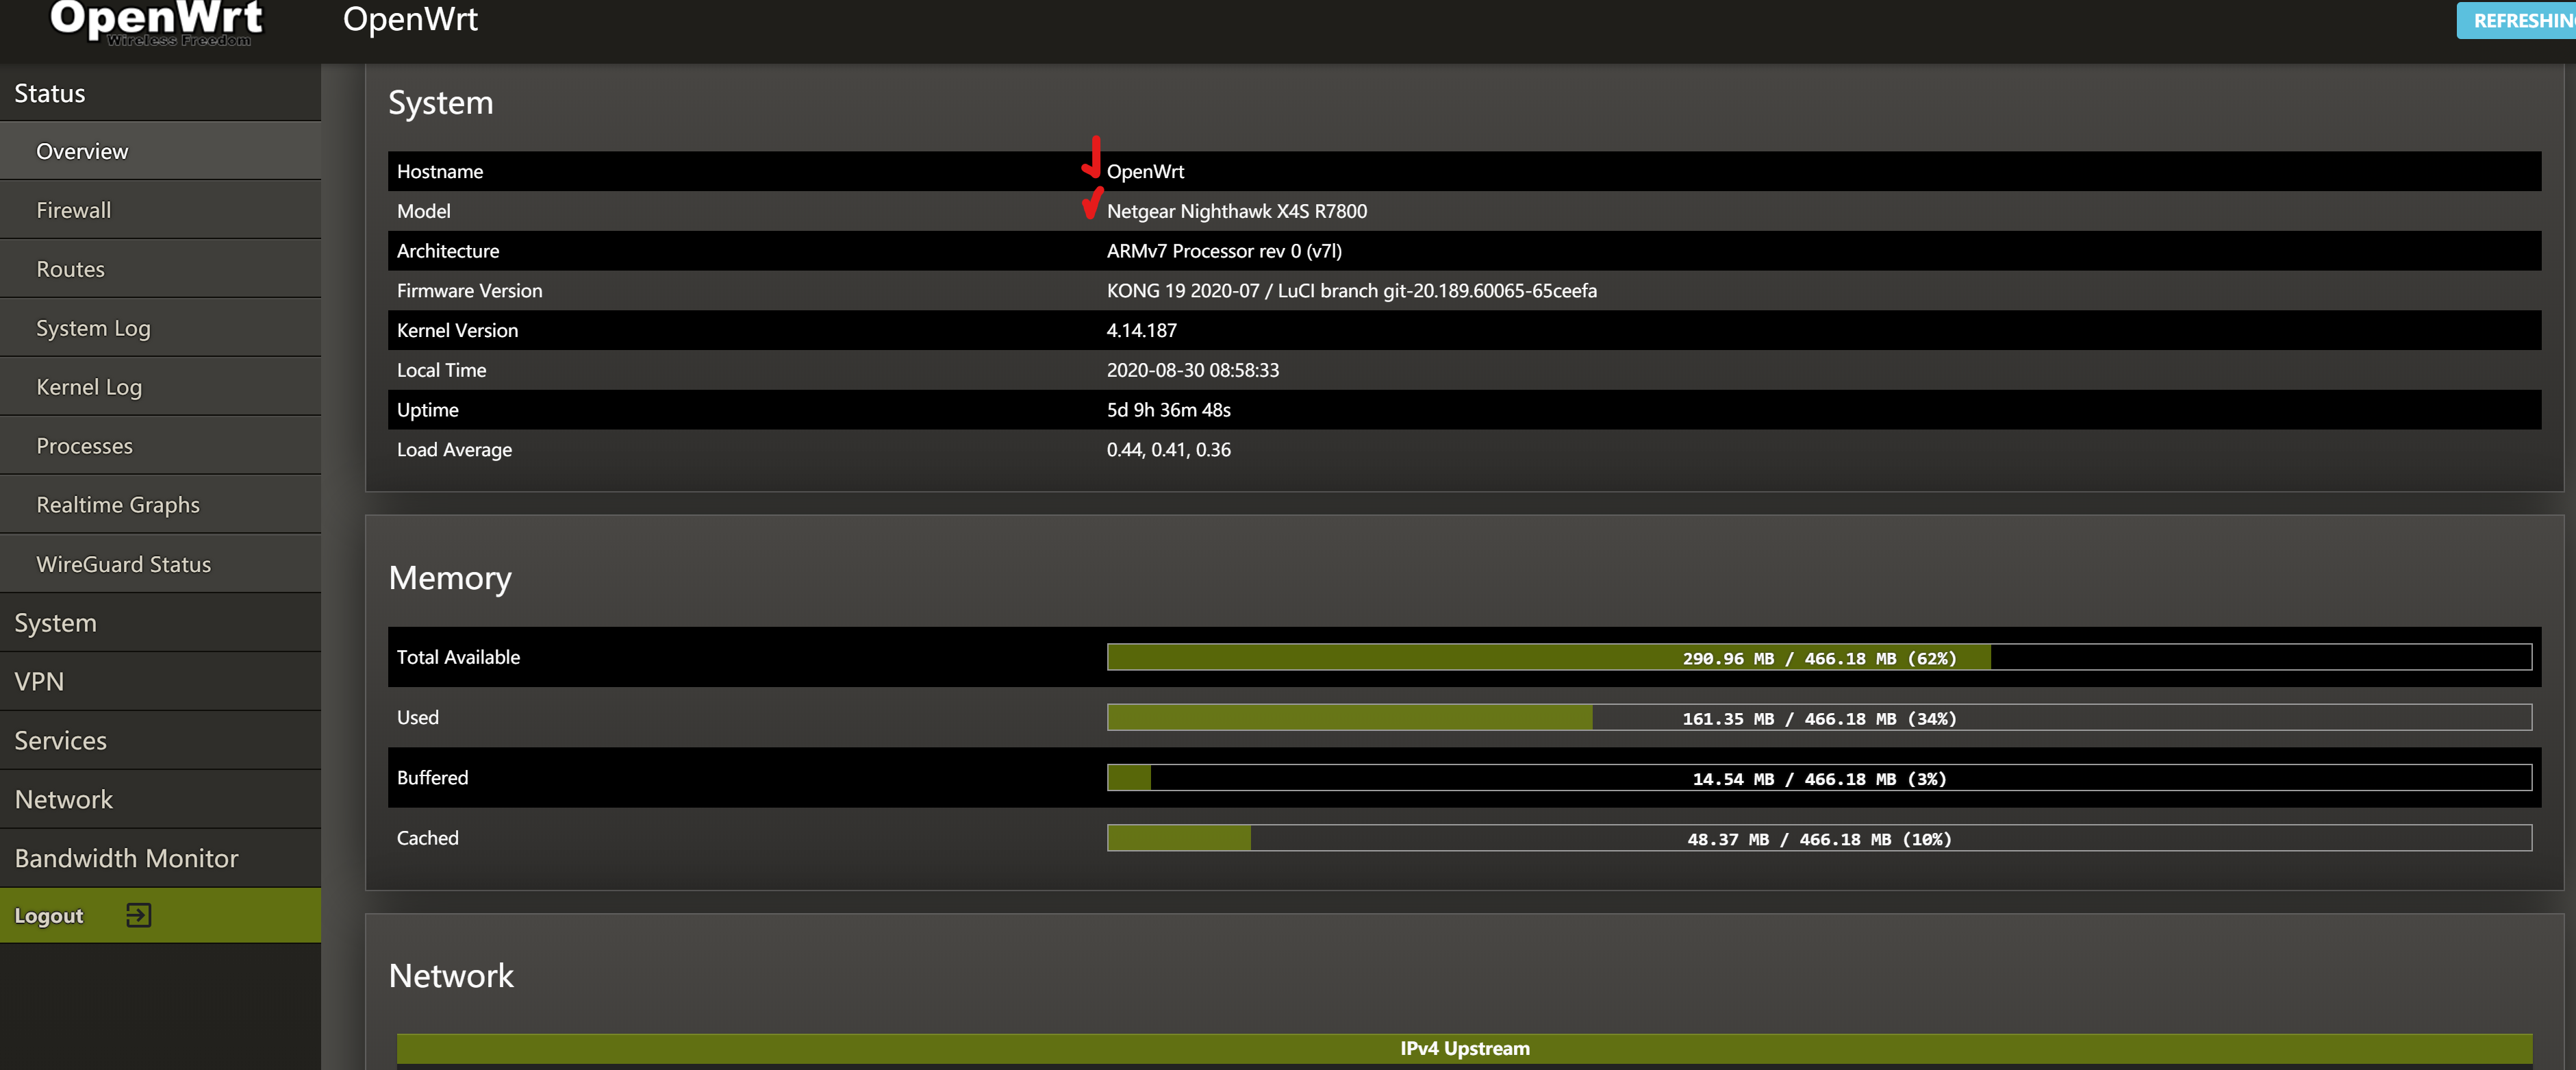The height and width of the screenshot is (1070, 2576).
Task: Select the KONG 19 2020-07 firmware version text
Action: coord(1351,291)
